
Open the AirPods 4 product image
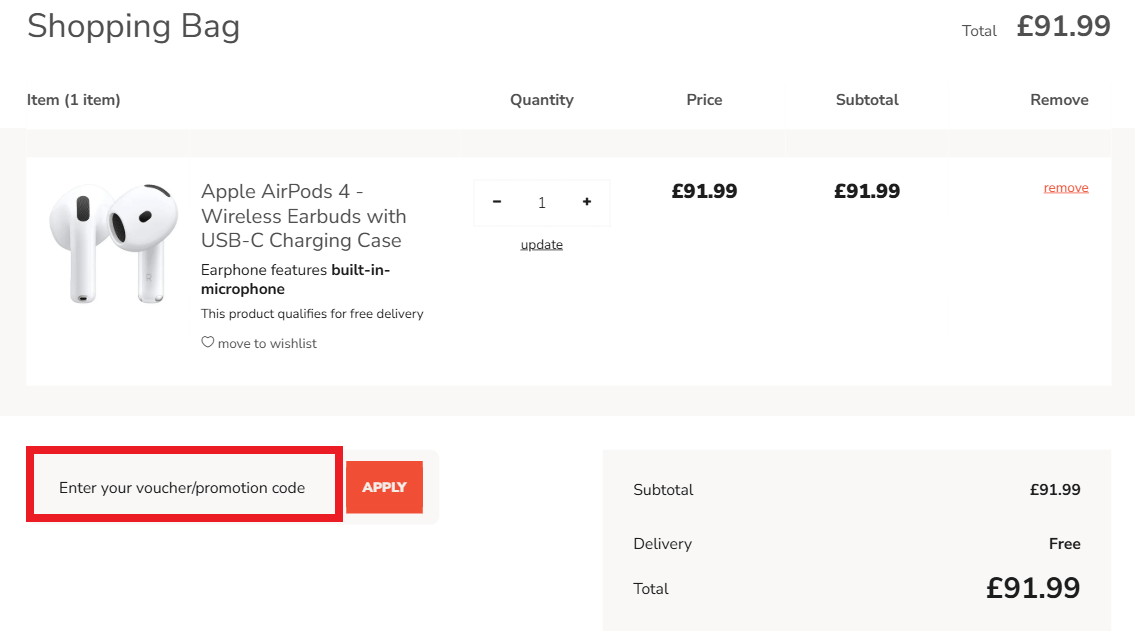pyautogui.click(x=113, y=243)
